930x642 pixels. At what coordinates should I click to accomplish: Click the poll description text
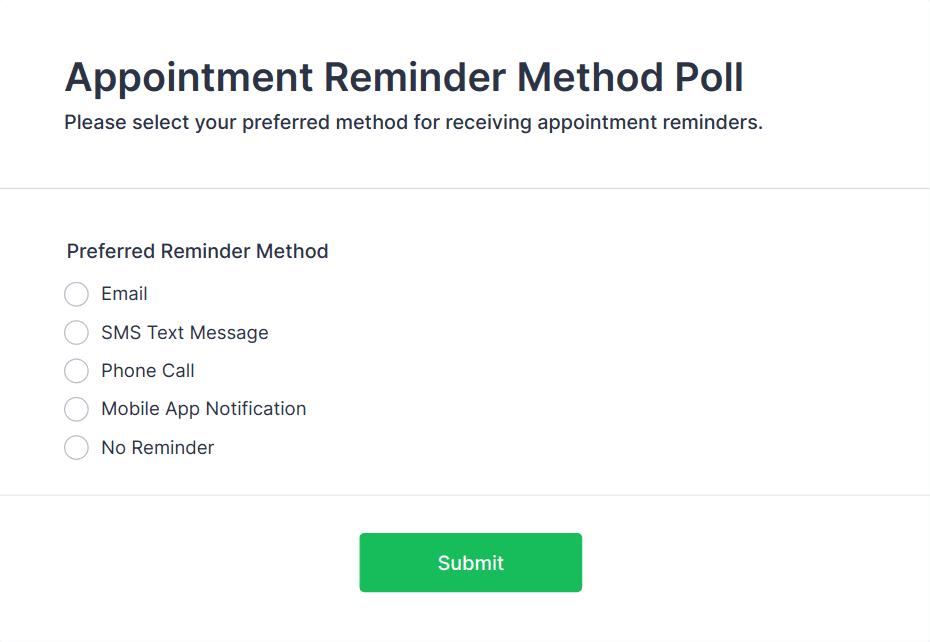[x=412, y=122]
